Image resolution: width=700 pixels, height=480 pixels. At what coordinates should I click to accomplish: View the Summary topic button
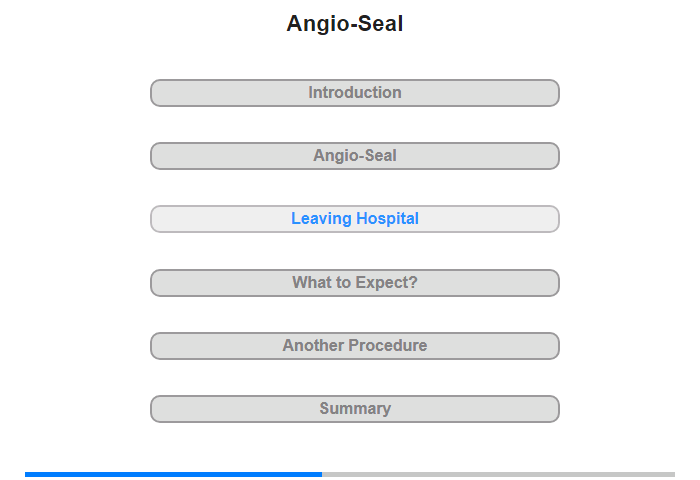click(x=354, y=409)
